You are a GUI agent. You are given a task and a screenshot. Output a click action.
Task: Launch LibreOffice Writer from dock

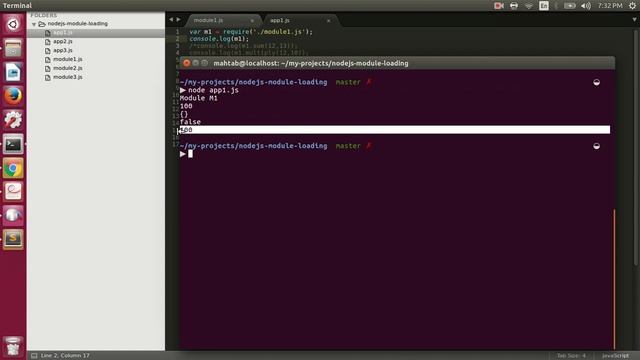[13, 72]
